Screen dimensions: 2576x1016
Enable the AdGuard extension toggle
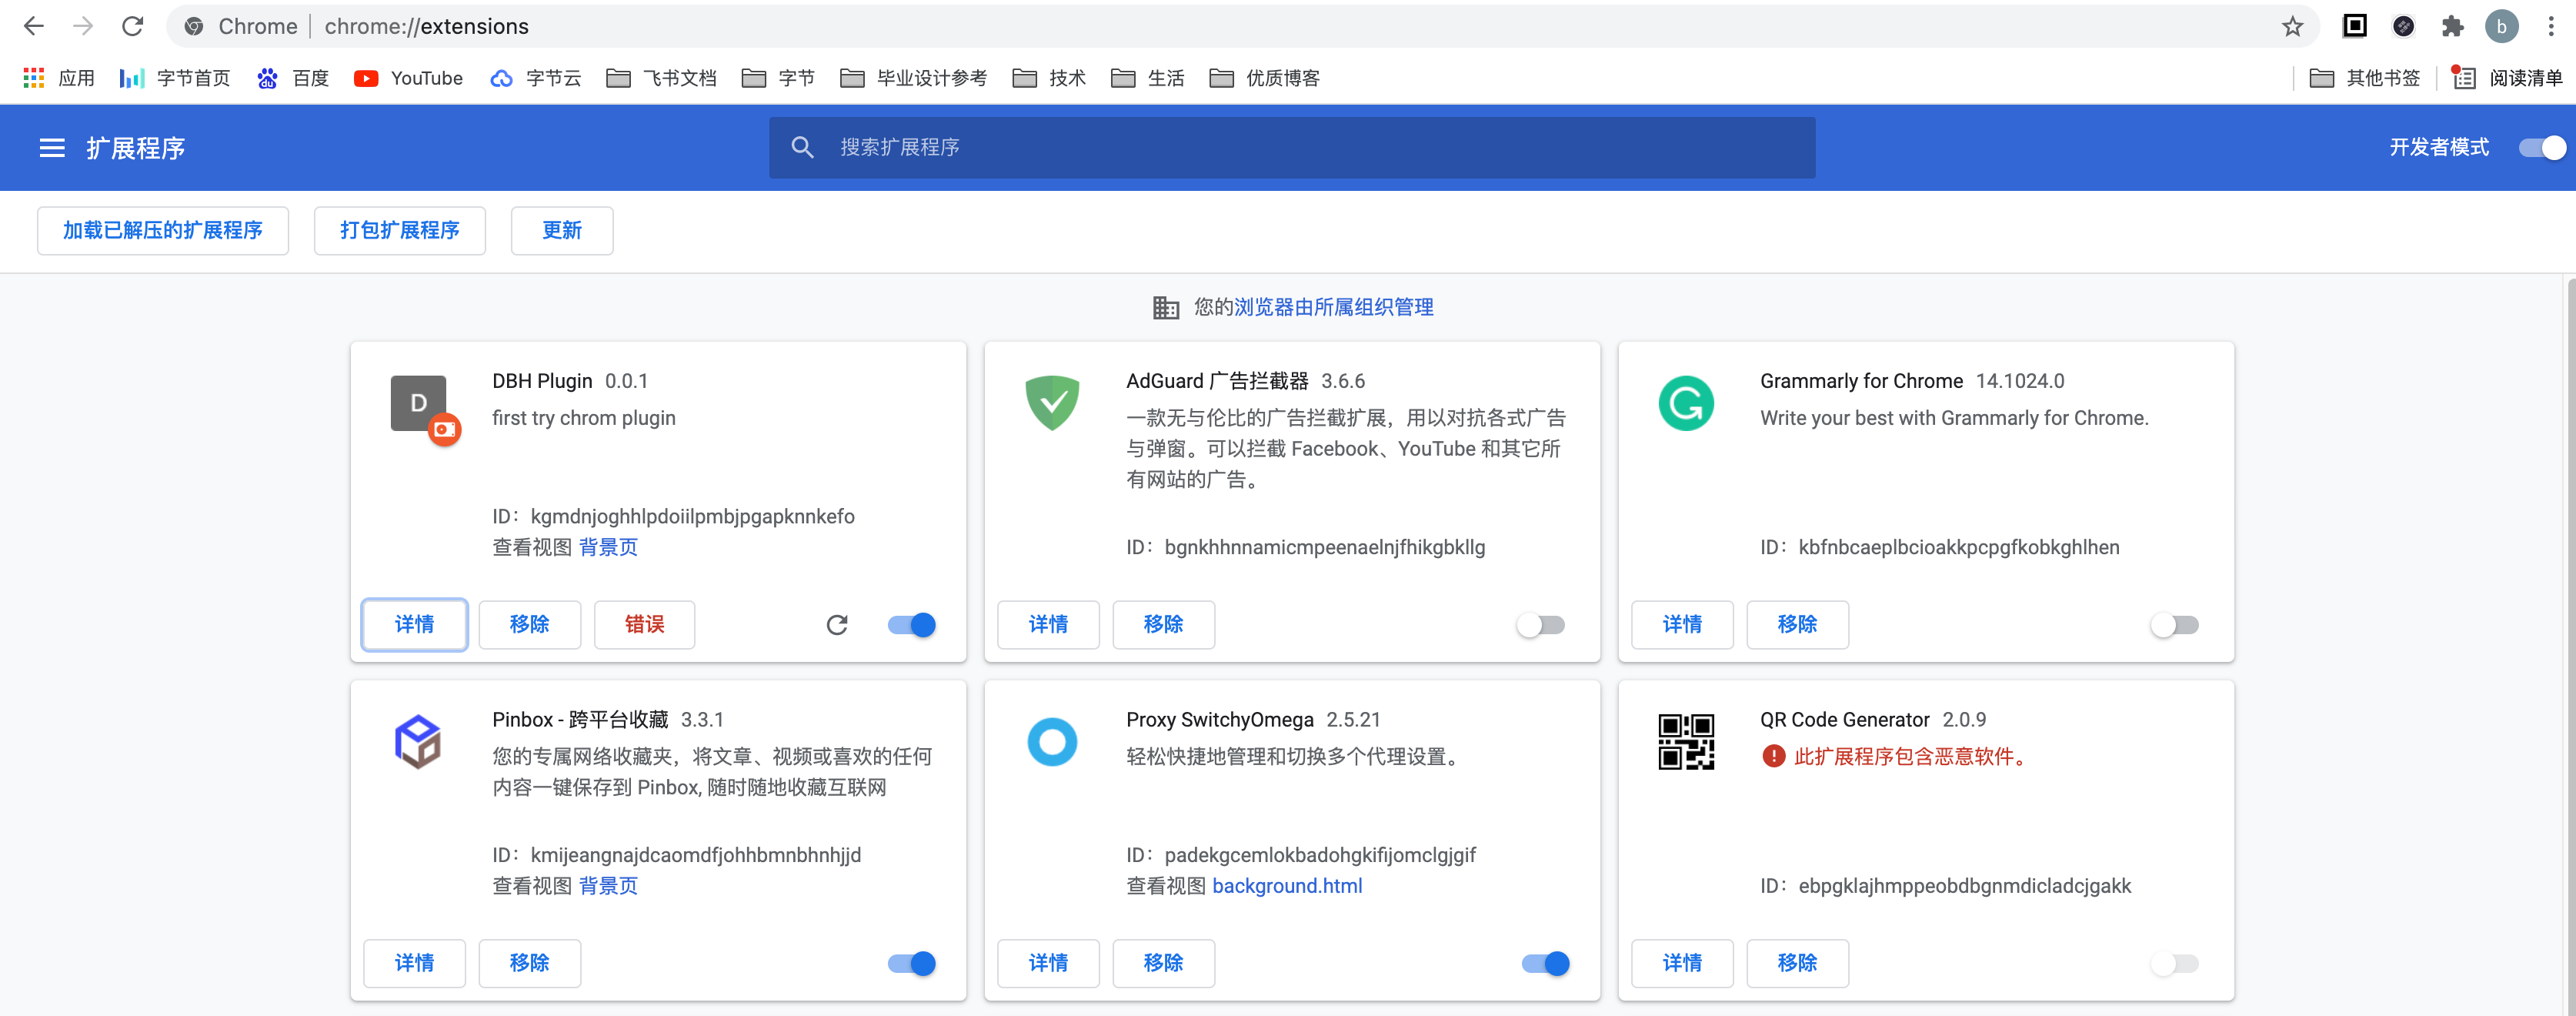(1540, 625)
